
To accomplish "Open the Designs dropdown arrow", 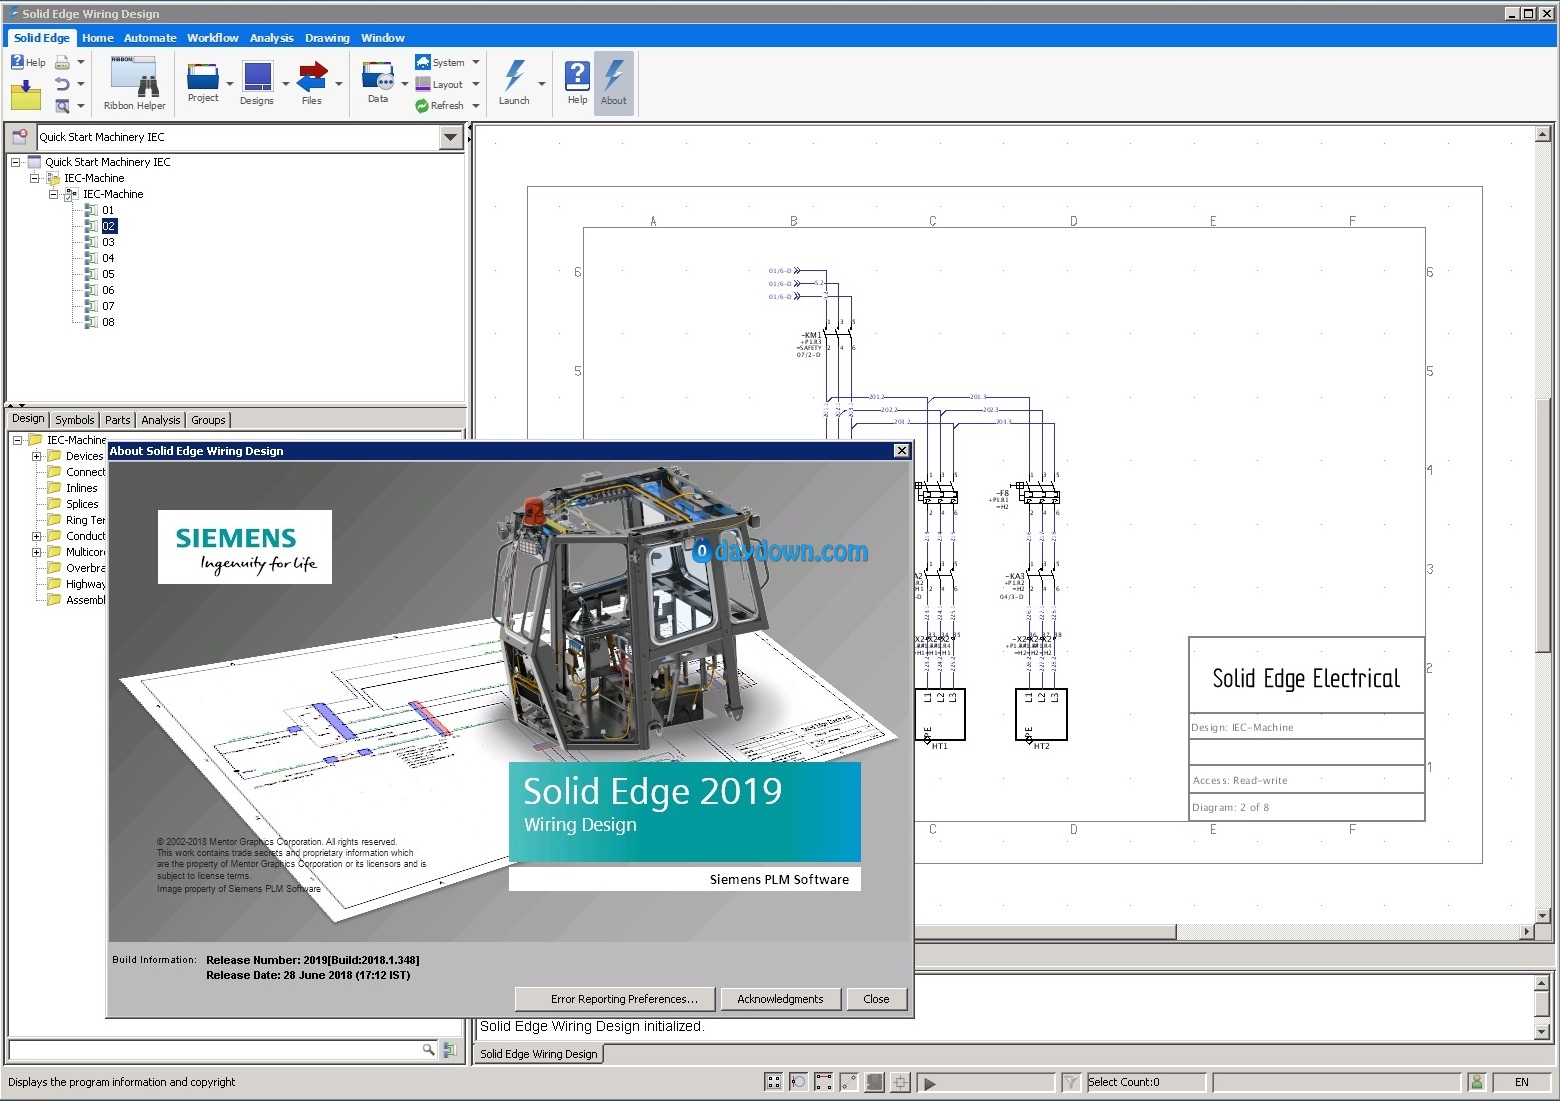I will tap(286, 84).
